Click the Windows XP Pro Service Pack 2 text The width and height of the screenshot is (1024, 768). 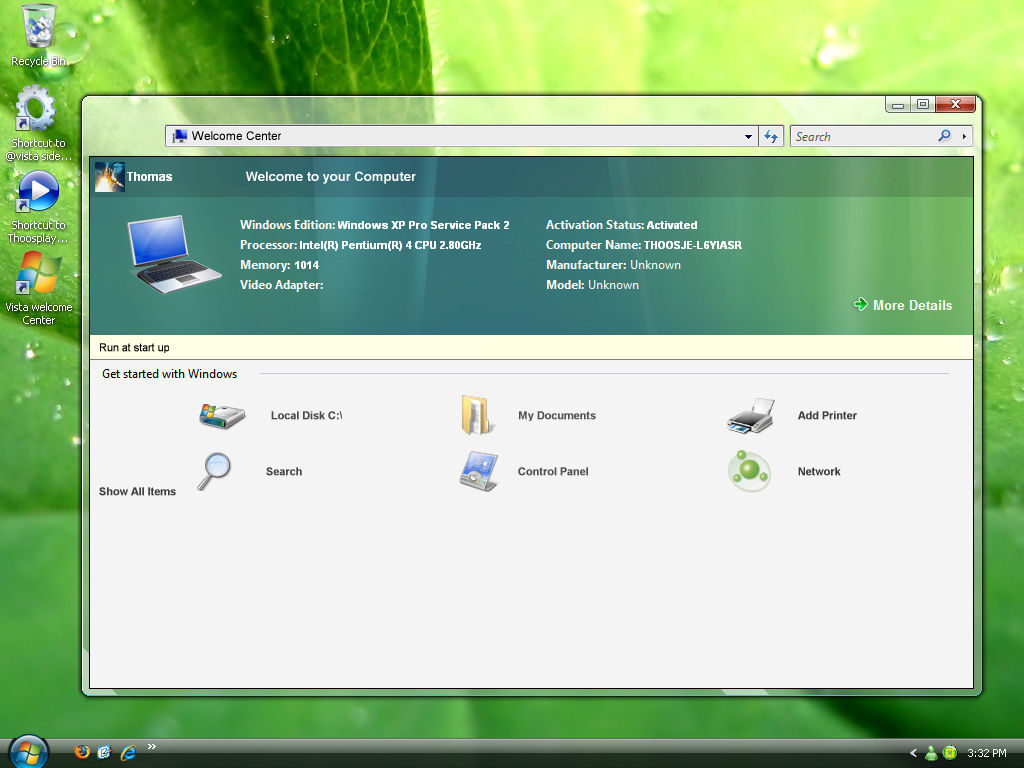coord(423,225)
